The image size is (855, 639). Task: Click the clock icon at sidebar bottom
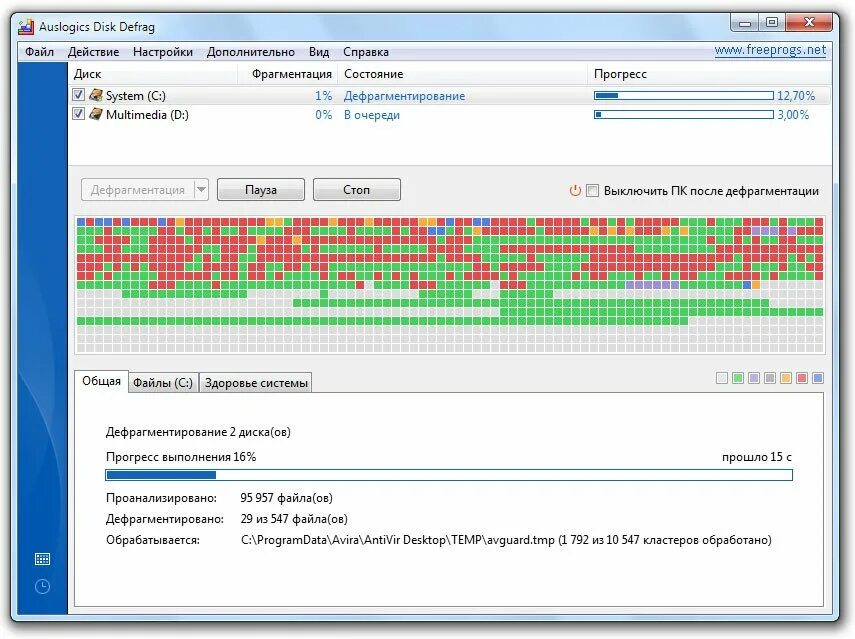(41, 587)
